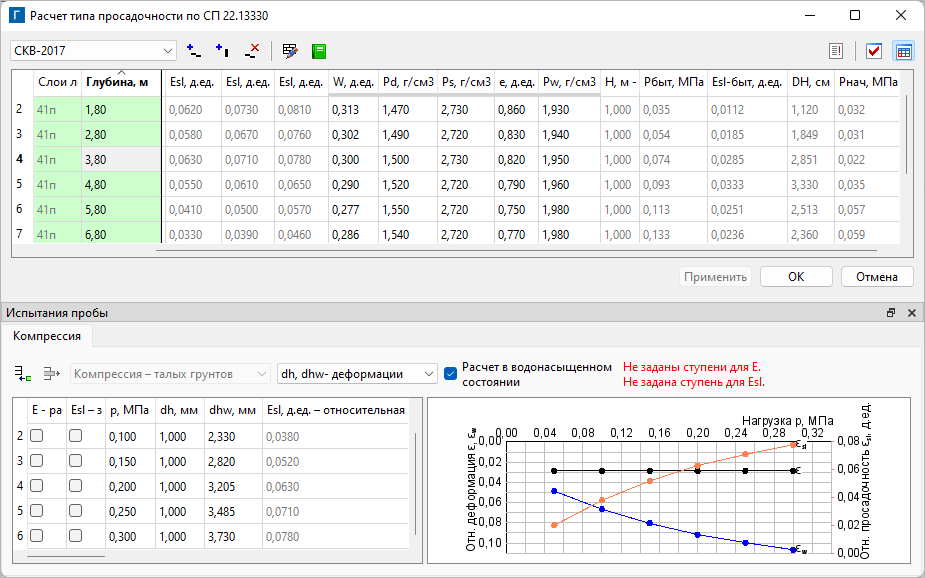
Task: Check the Esl checkbox in row 0,300
Action: 76,536
